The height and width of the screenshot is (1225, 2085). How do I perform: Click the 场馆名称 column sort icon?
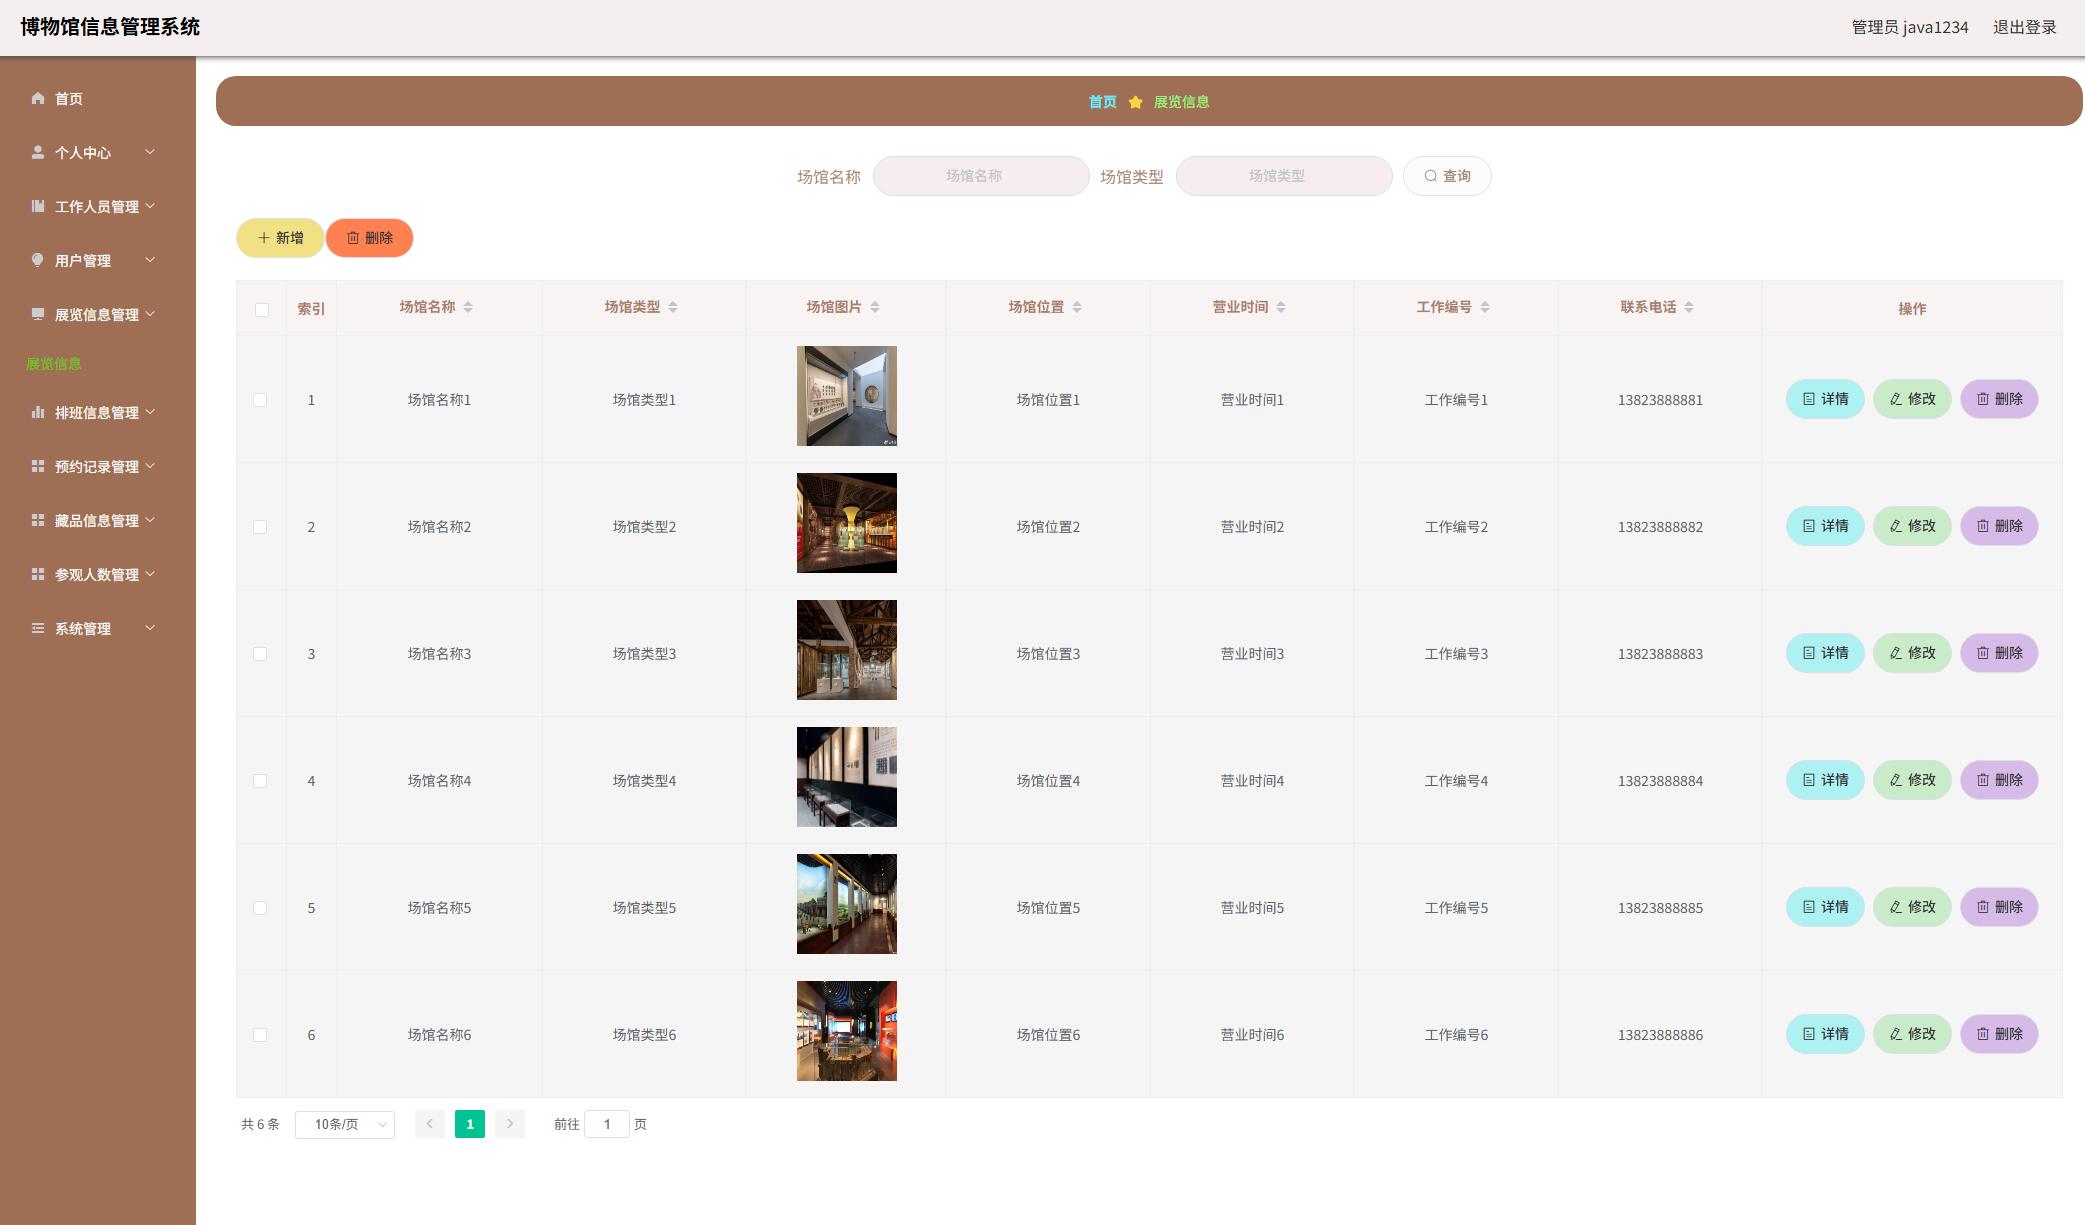coord(468,307)
